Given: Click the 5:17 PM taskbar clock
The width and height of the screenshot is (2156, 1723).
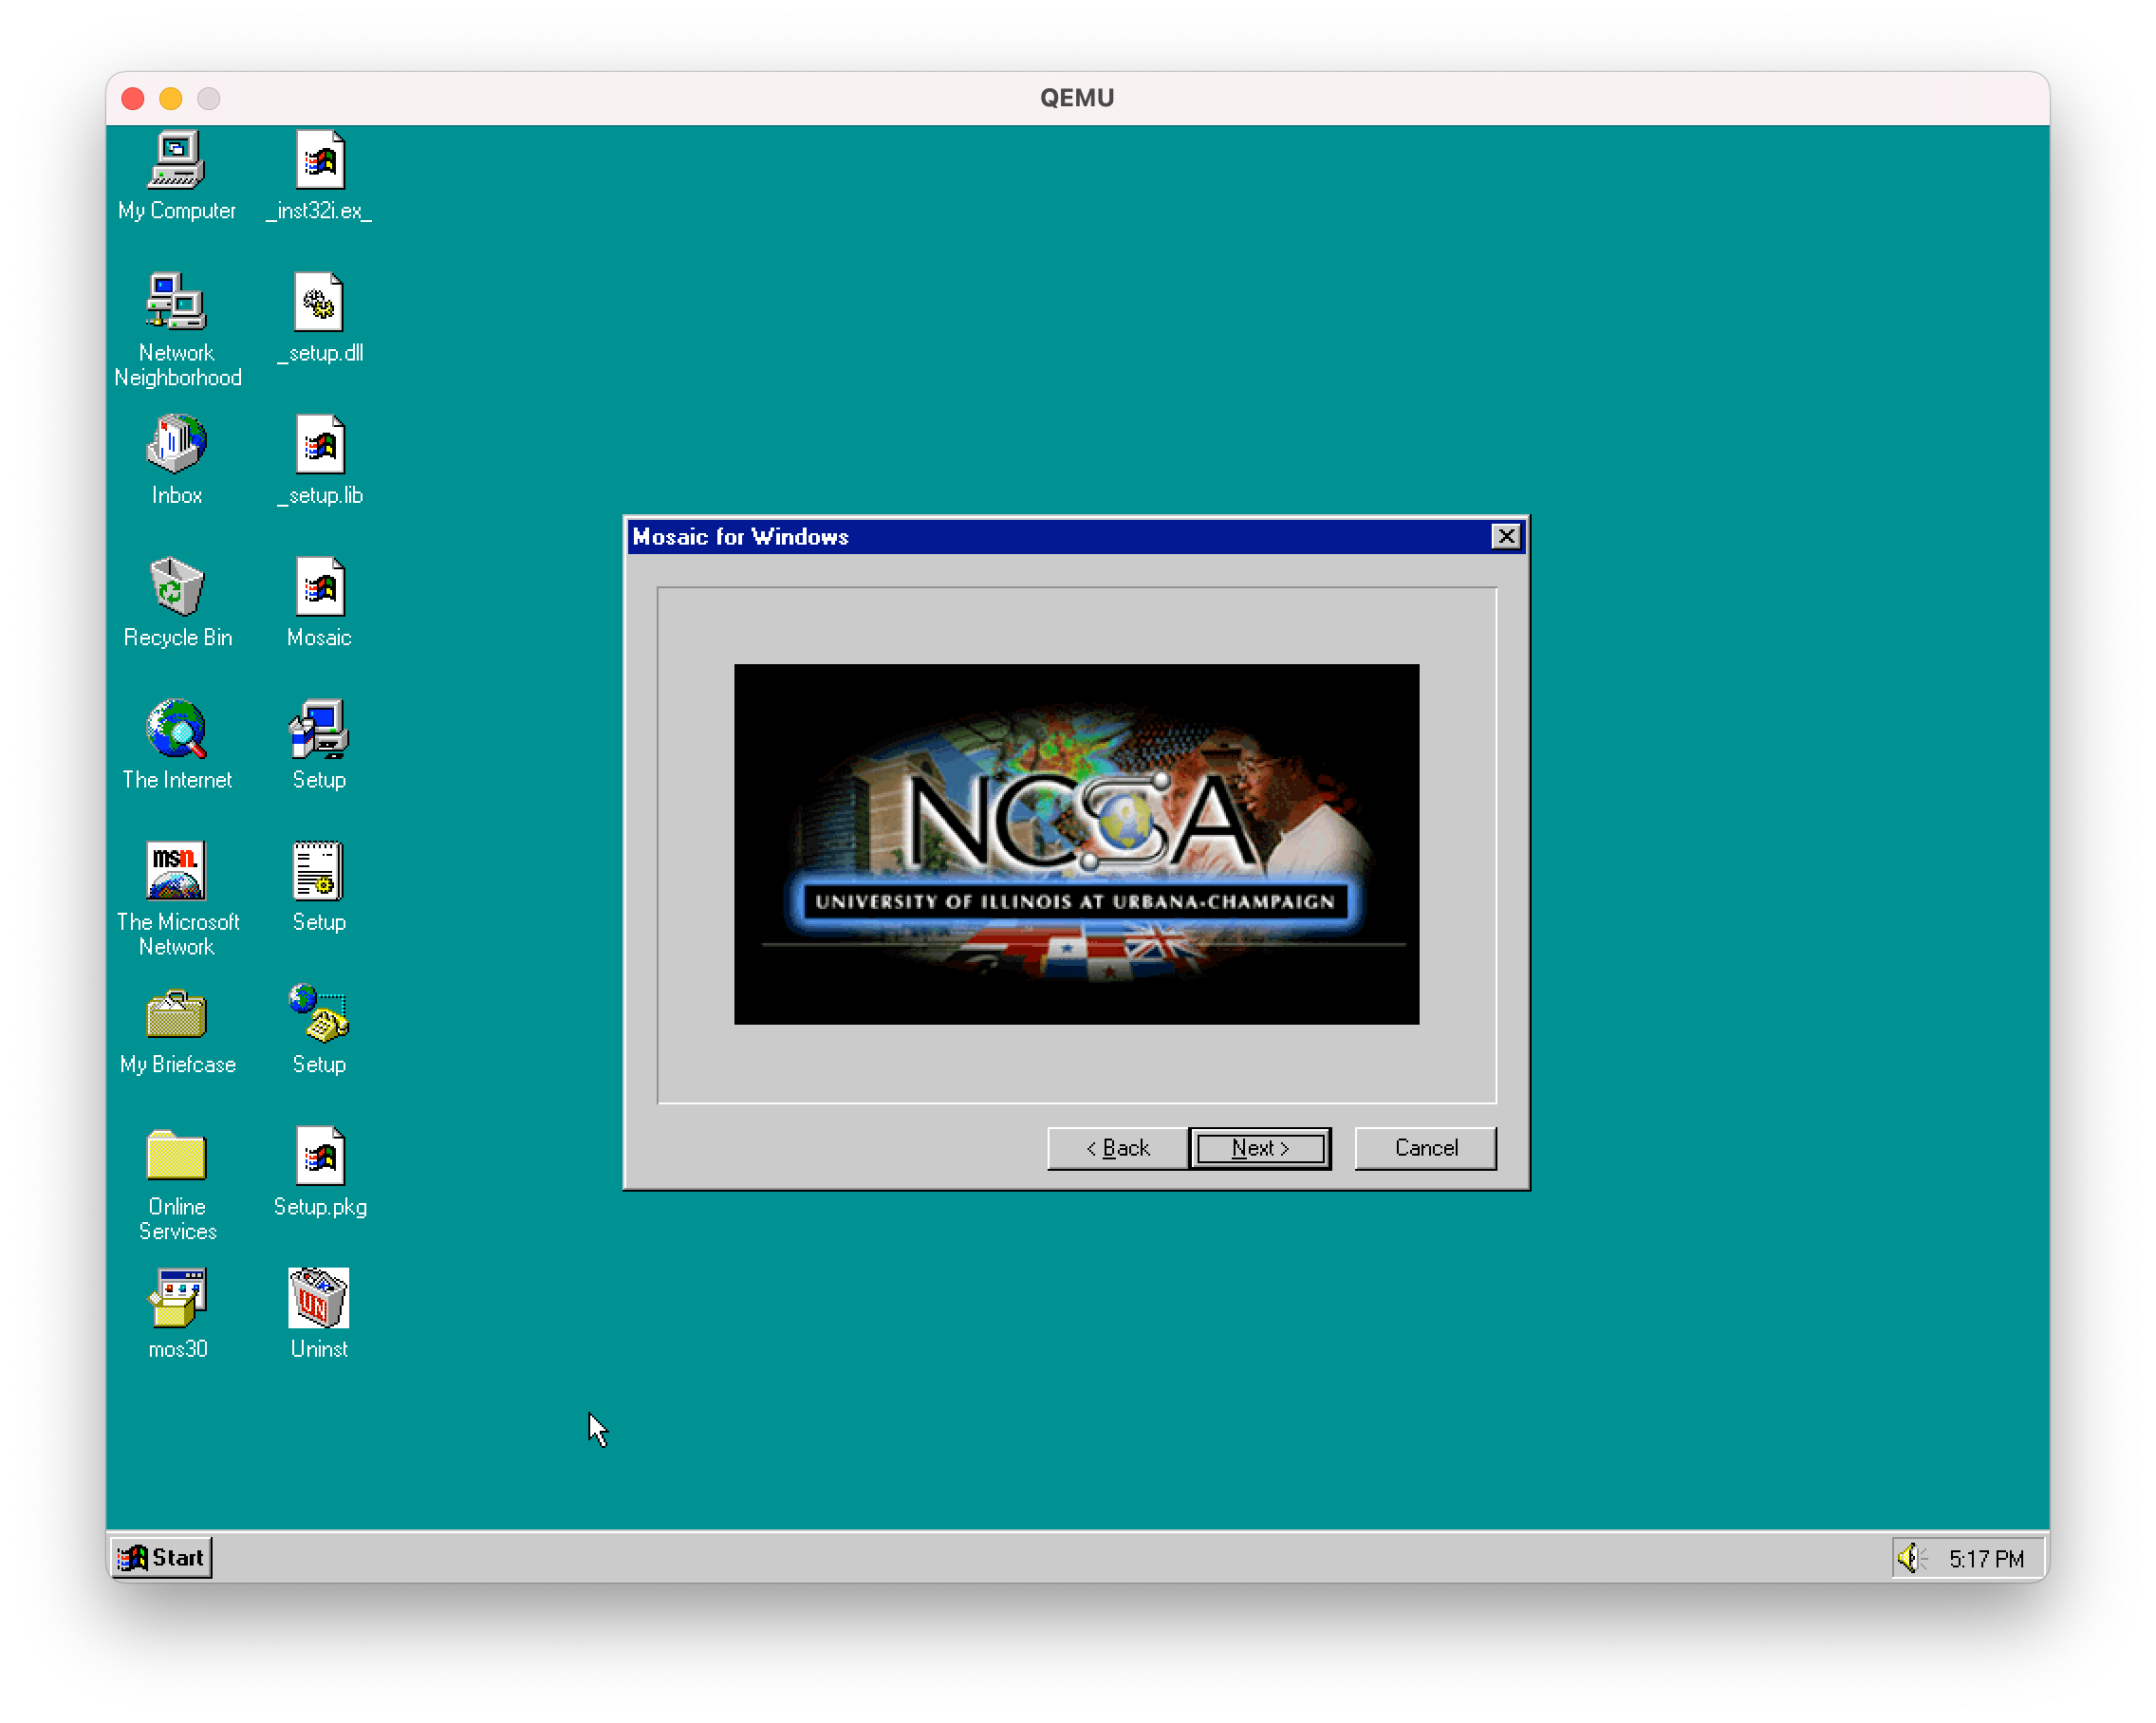Looking at the screenshot, I should tap(1985, 1558).
